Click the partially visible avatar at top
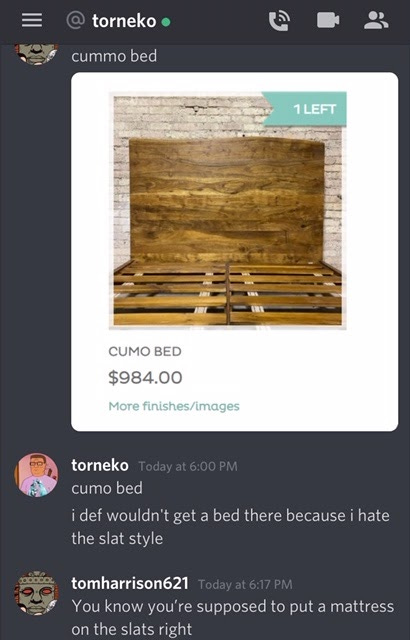The width and height of the screenshot is (410, 640). (x=36, y=54)
